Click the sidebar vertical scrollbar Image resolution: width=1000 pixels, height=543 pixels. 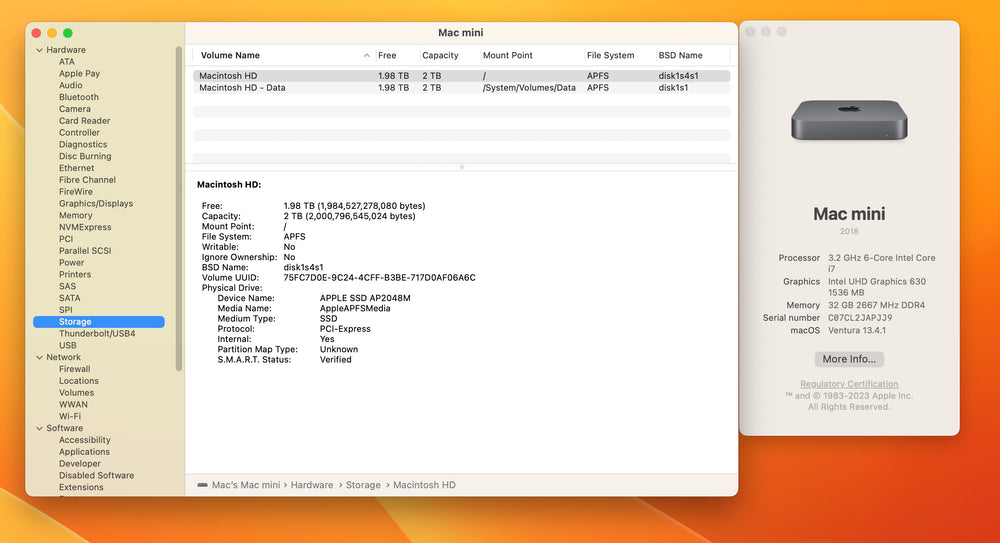click(179, 209)
